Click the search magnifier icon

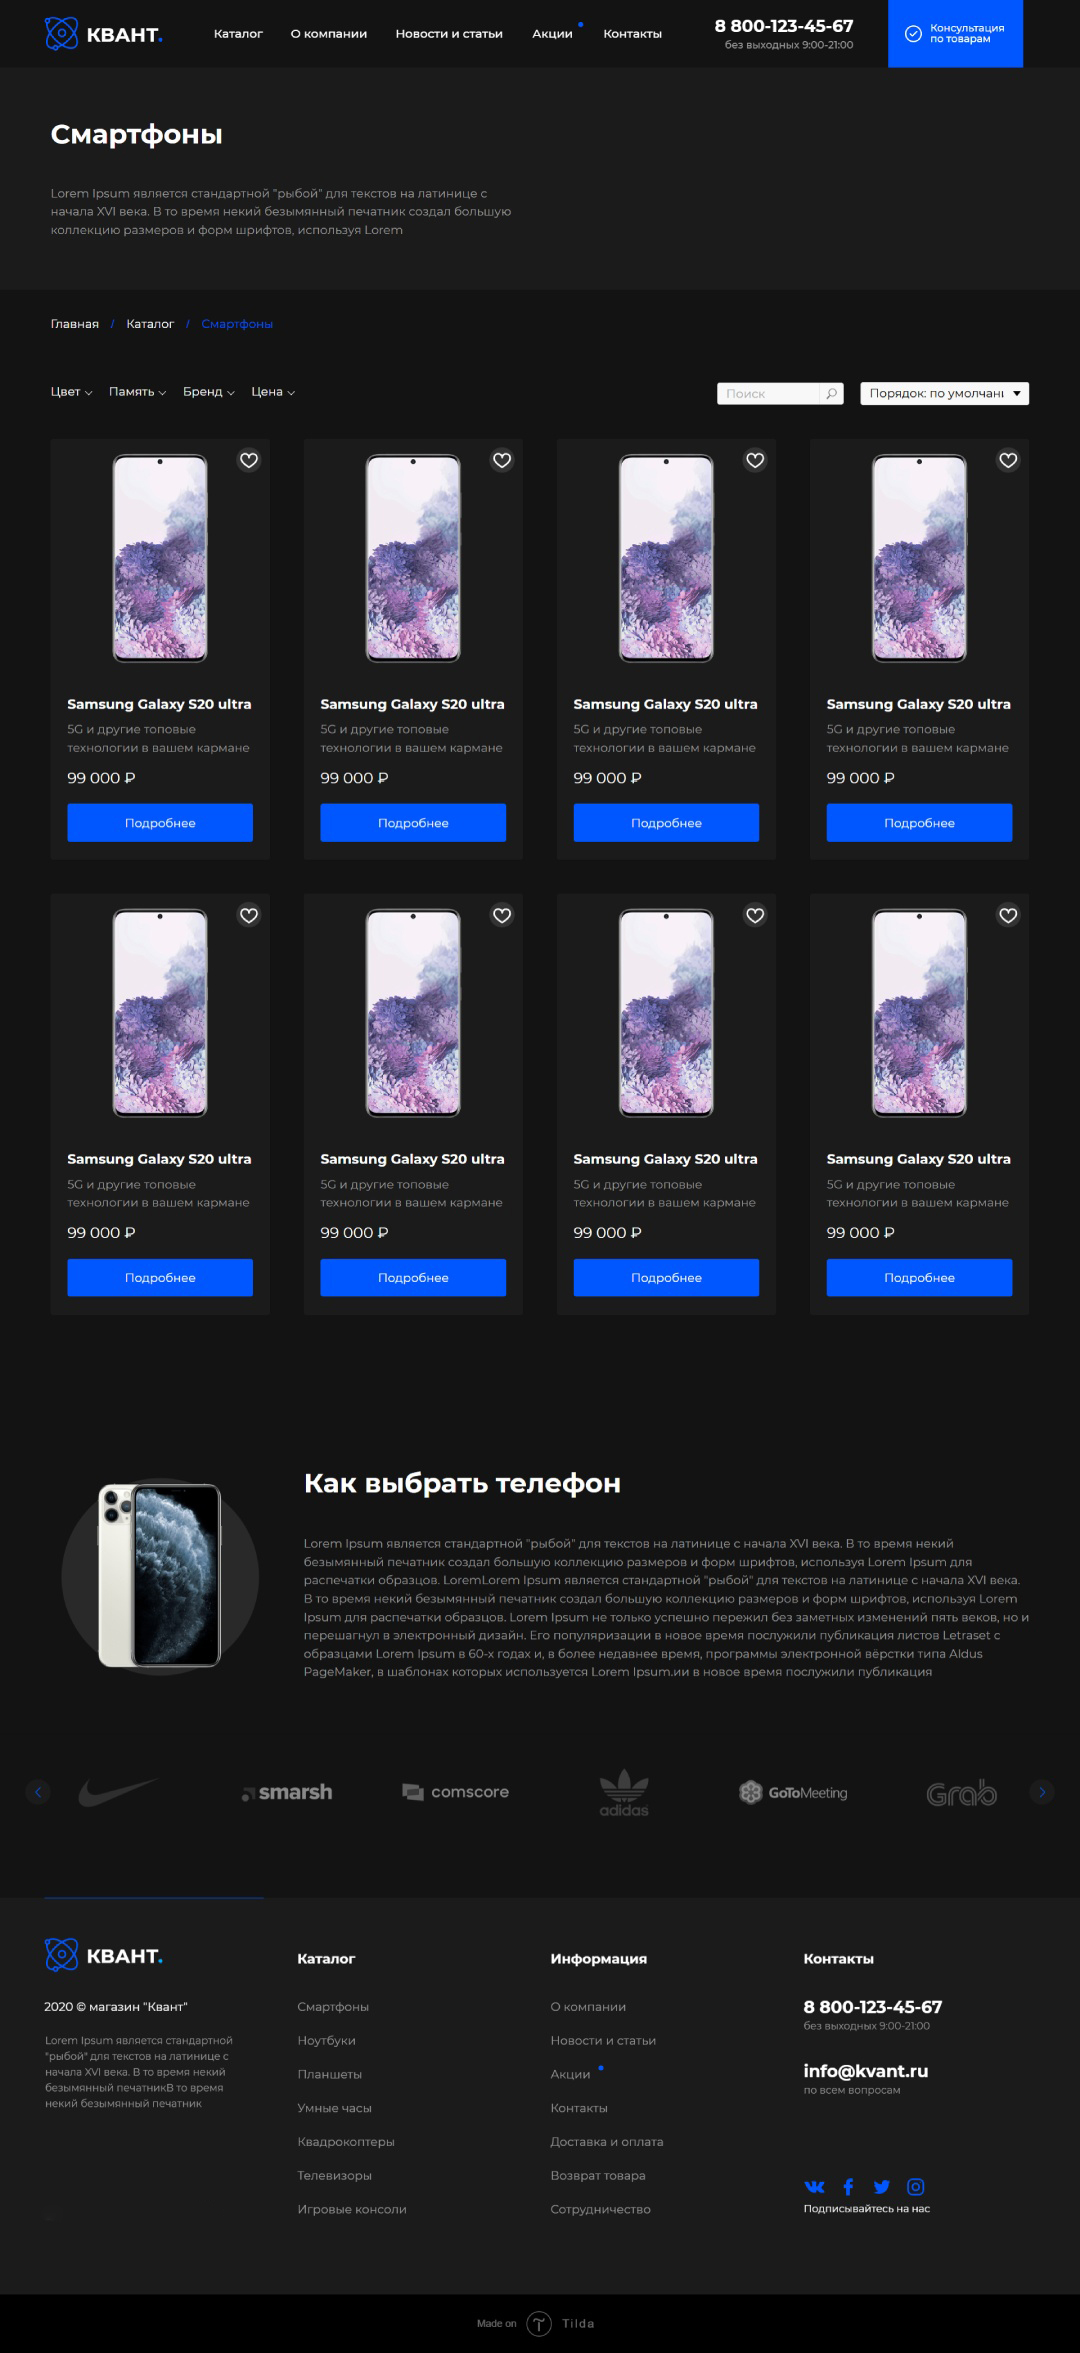[831, 394]
